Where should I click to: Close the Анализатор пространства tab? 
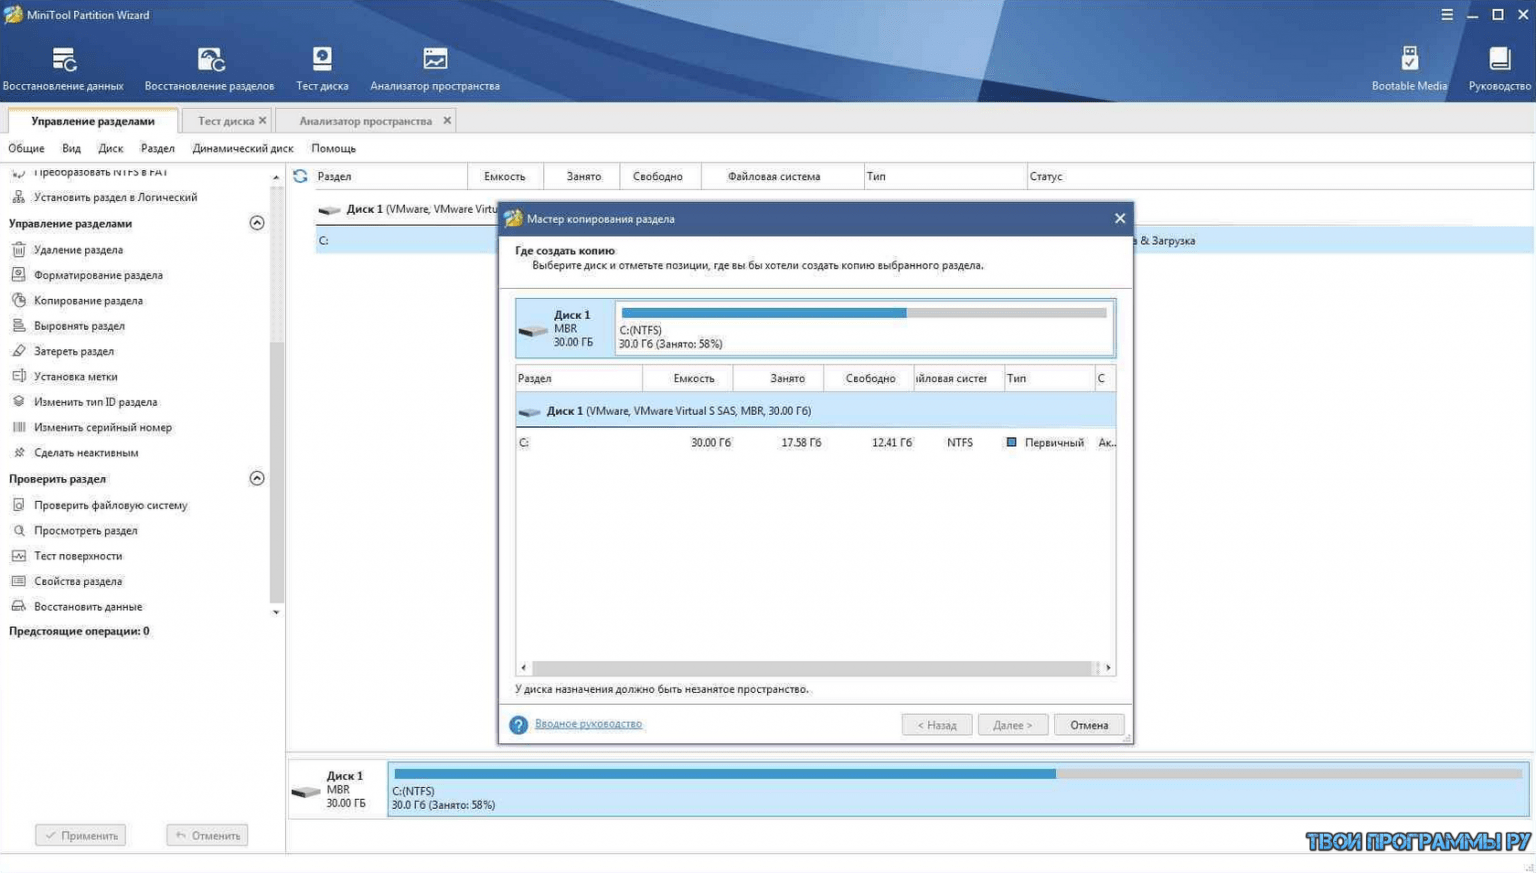[x=447, y=121]
